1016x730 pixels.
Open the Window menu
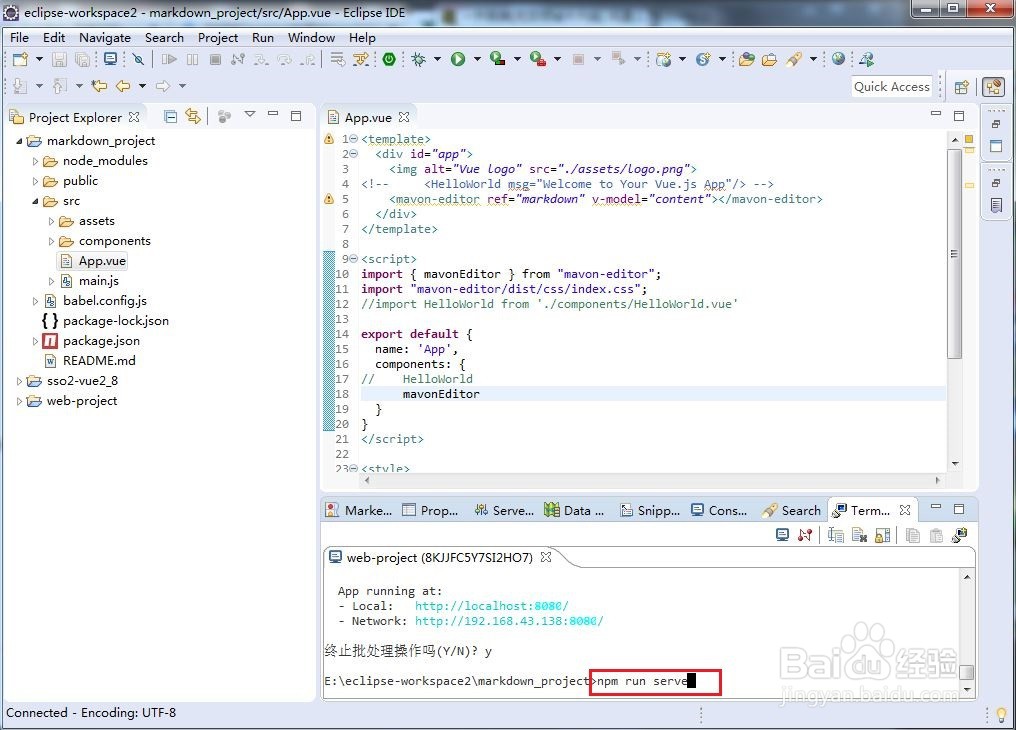pyautogui.click(x=311, y=38)
